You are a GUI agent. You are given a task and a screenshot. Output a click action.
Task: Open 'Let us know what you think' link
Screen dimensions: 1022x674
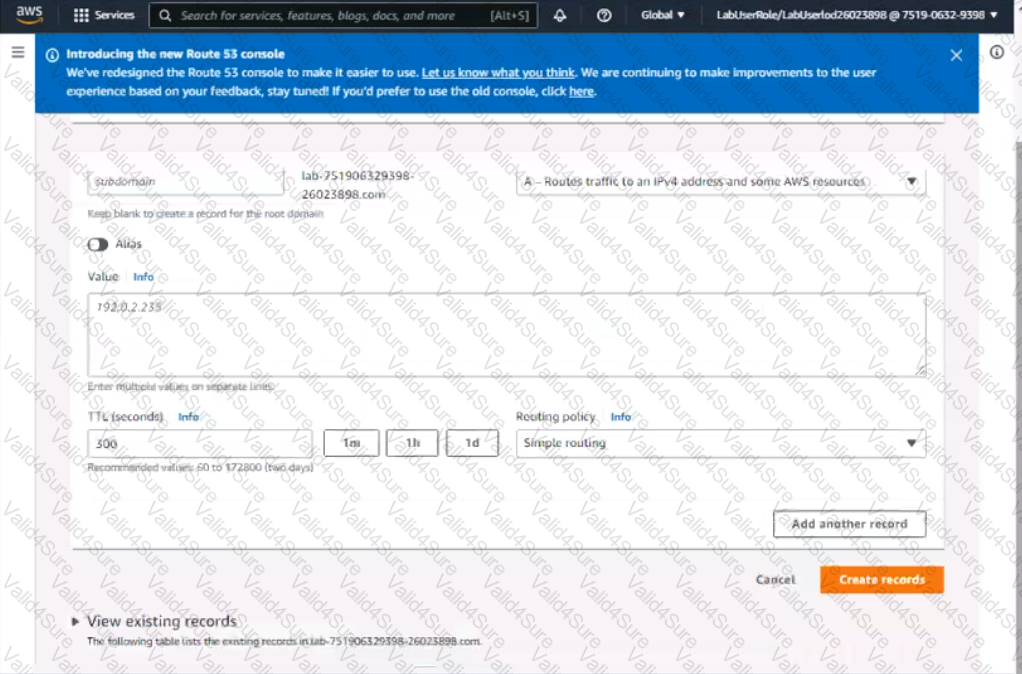(x=498, y=73)
